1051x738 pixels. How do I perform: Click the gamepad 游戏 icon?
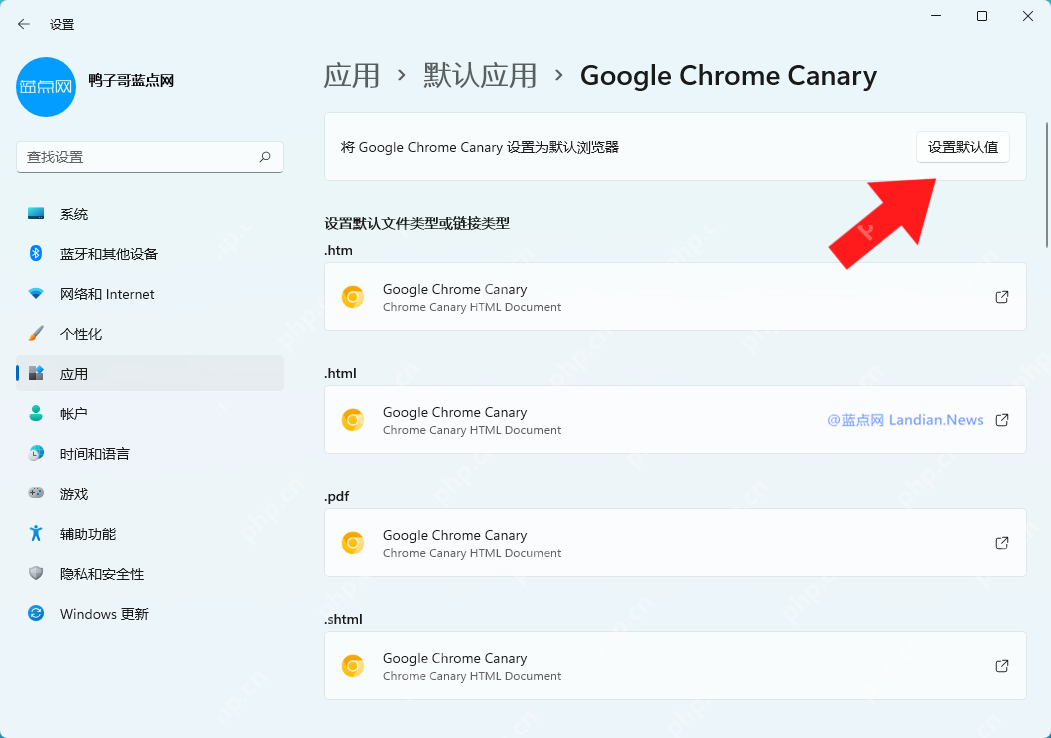[36, 493]
